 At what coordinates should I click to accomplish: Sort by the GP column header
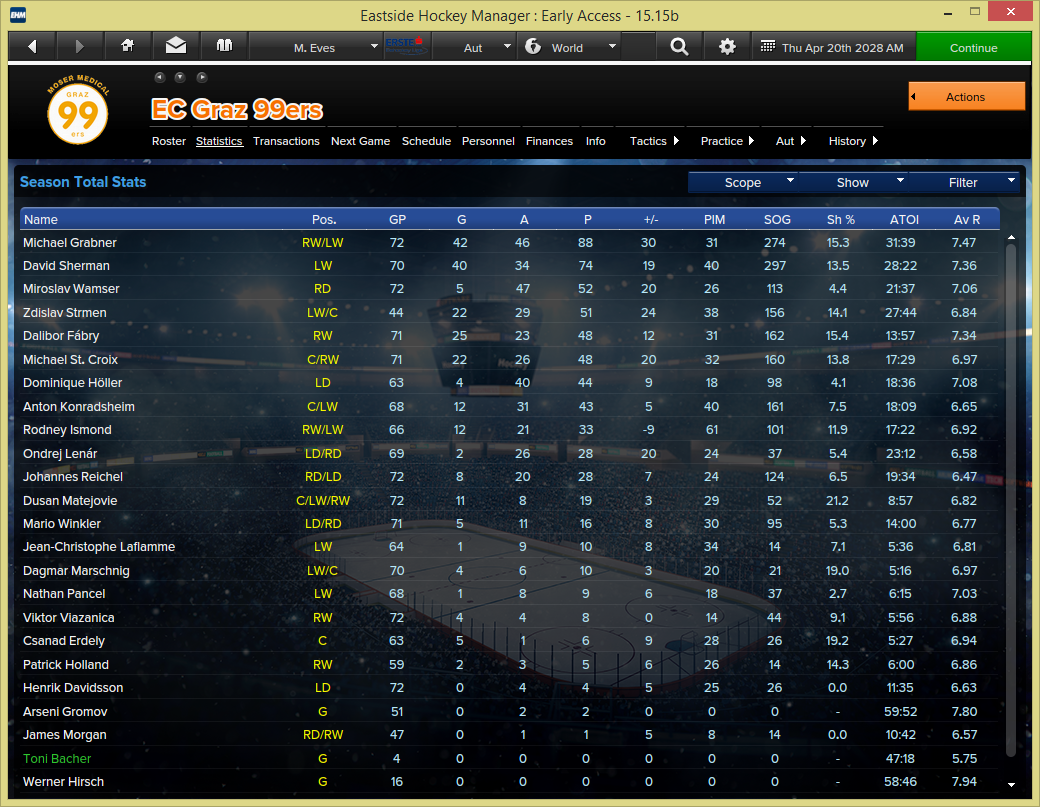[x=397, y=219]
